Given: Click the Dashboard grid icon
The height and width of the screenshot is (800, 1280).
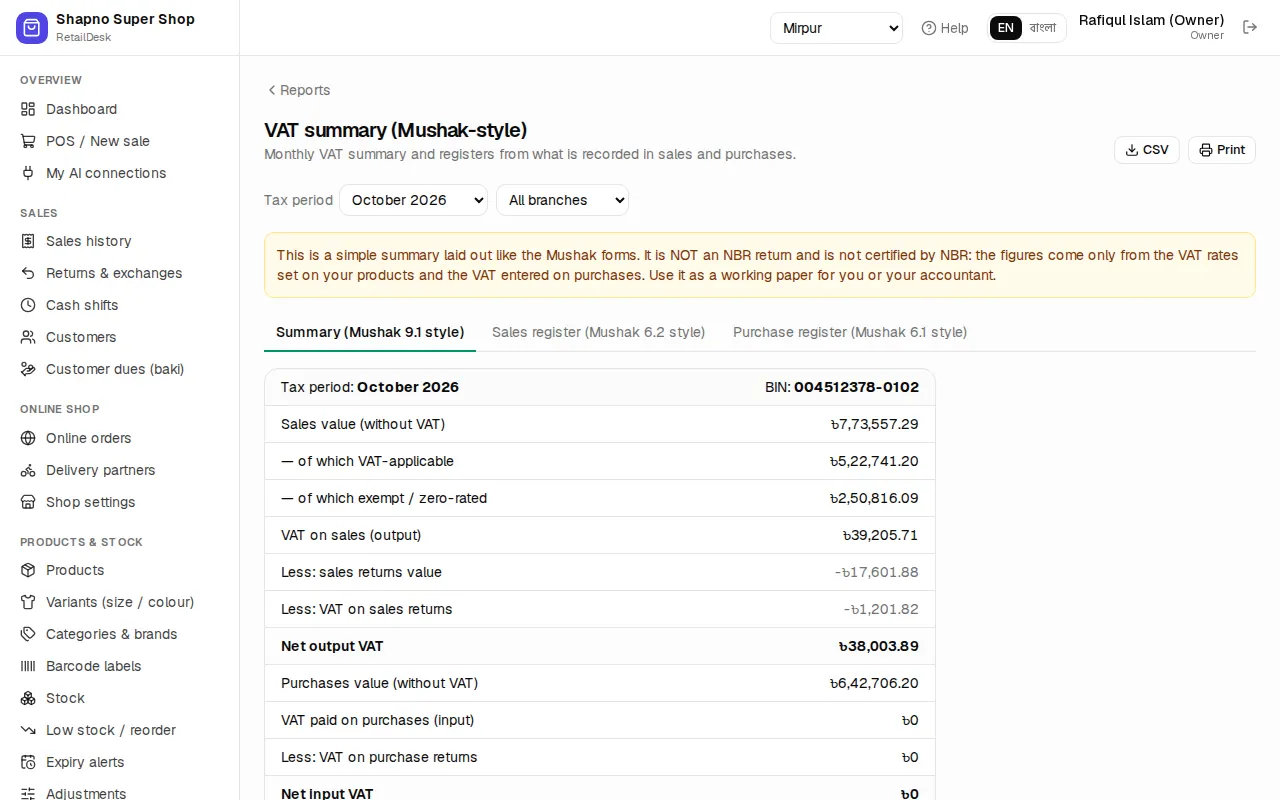Looking at the screenshot, I should (28, 109).
